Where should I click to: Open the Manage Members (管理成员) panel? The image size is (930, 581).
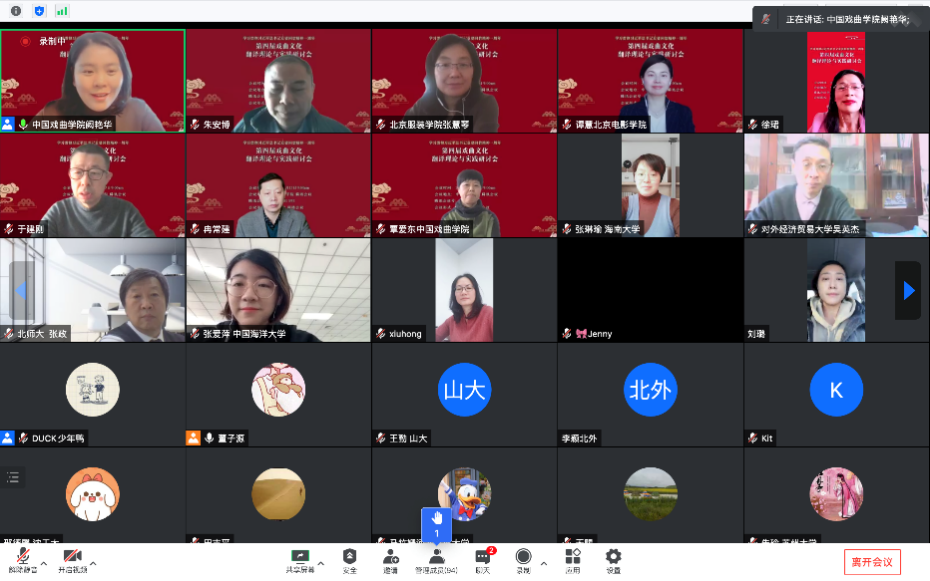tap(436, 559)
